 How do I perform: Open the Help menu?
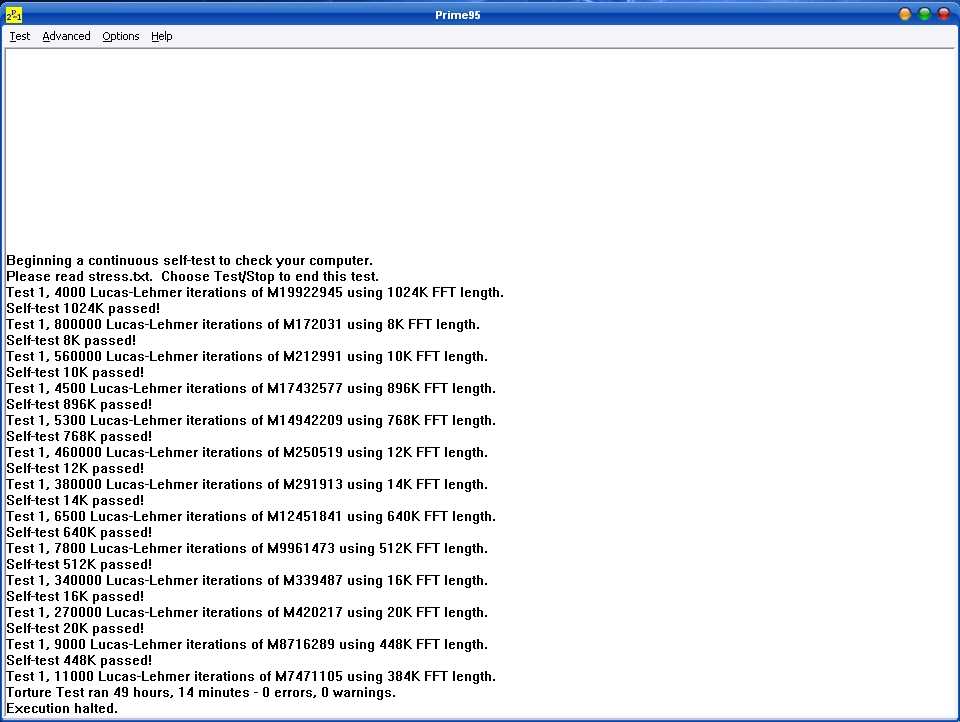[162, 36]
